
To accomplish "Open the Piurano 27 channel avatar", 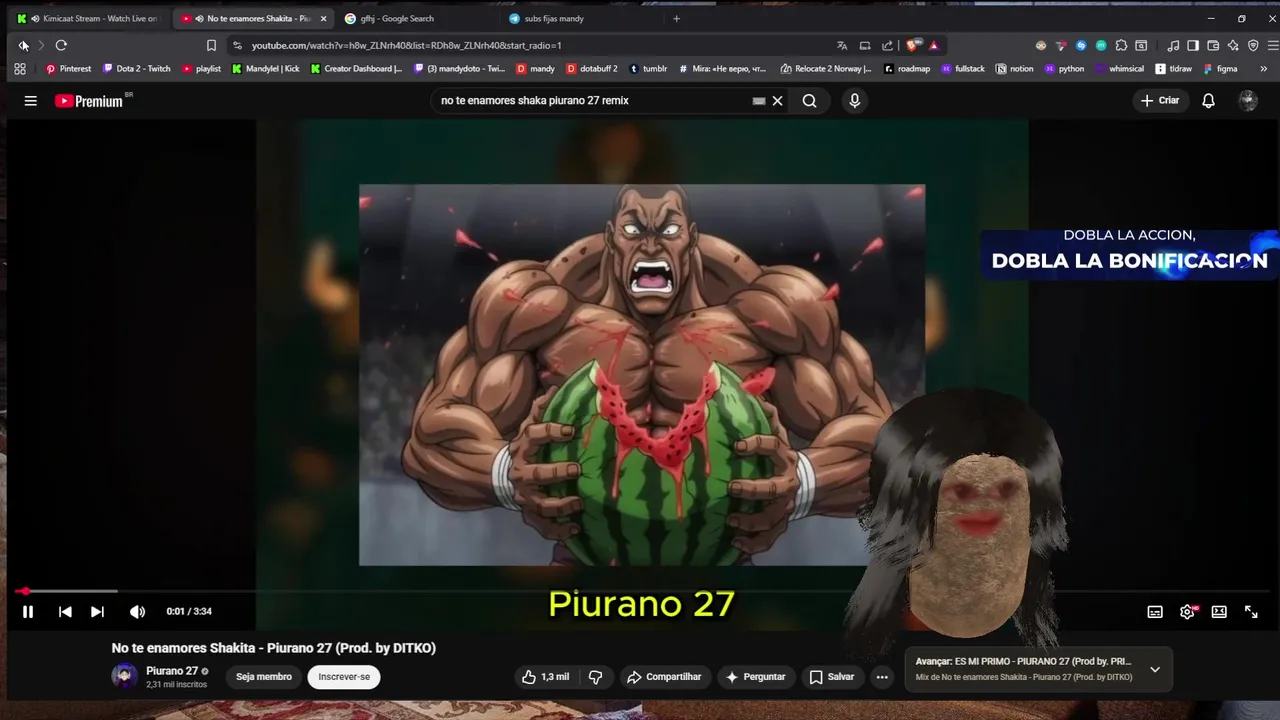I will pos(124,676).
